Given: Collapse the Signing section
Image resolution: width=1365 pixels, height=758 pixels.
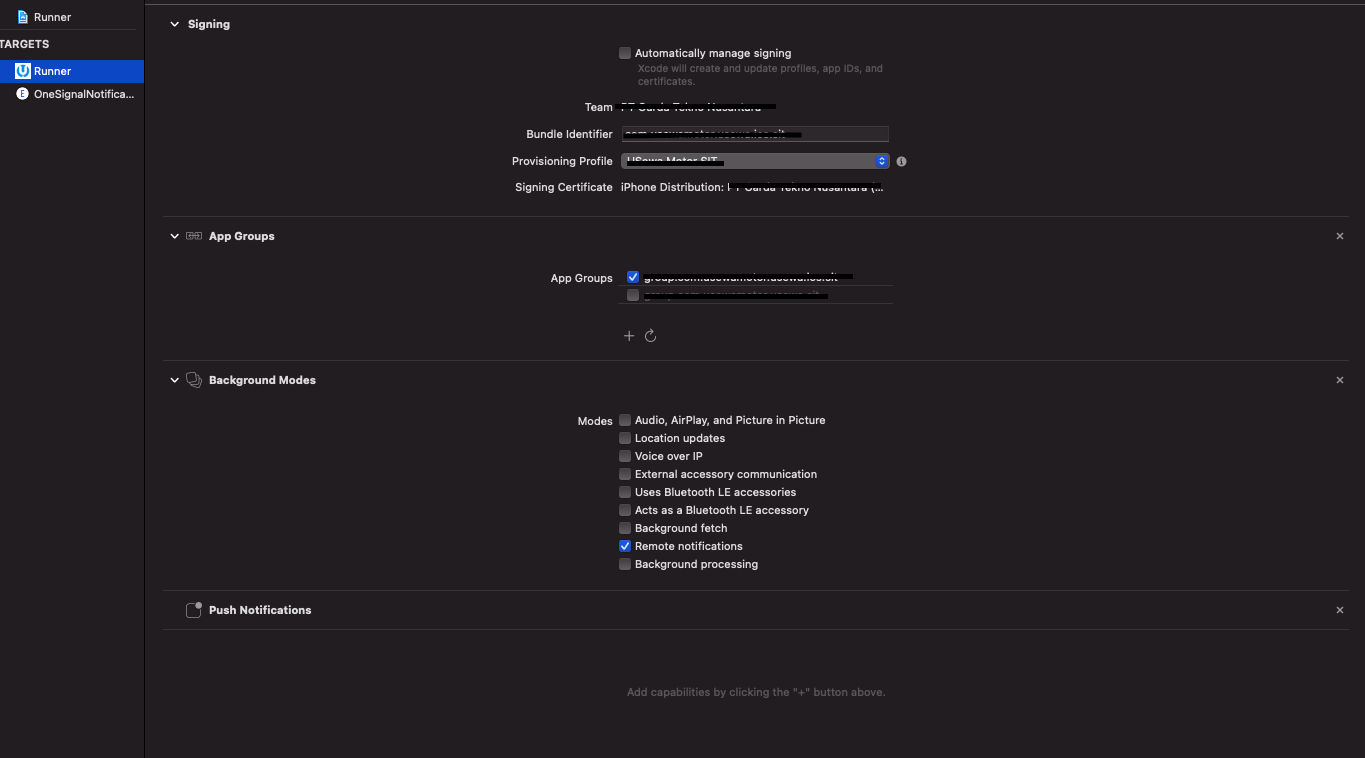Looking at the screenshot, I should point(174,23).
